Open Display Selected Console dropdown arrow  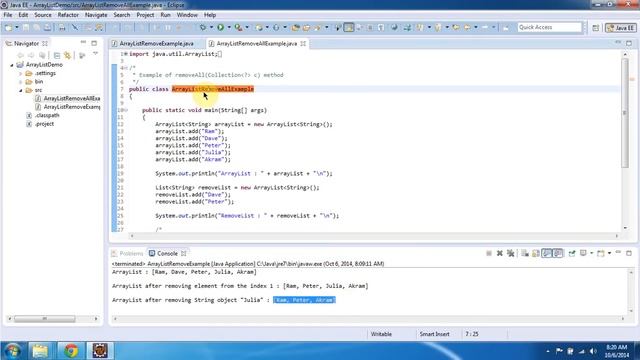pos(591,253)
